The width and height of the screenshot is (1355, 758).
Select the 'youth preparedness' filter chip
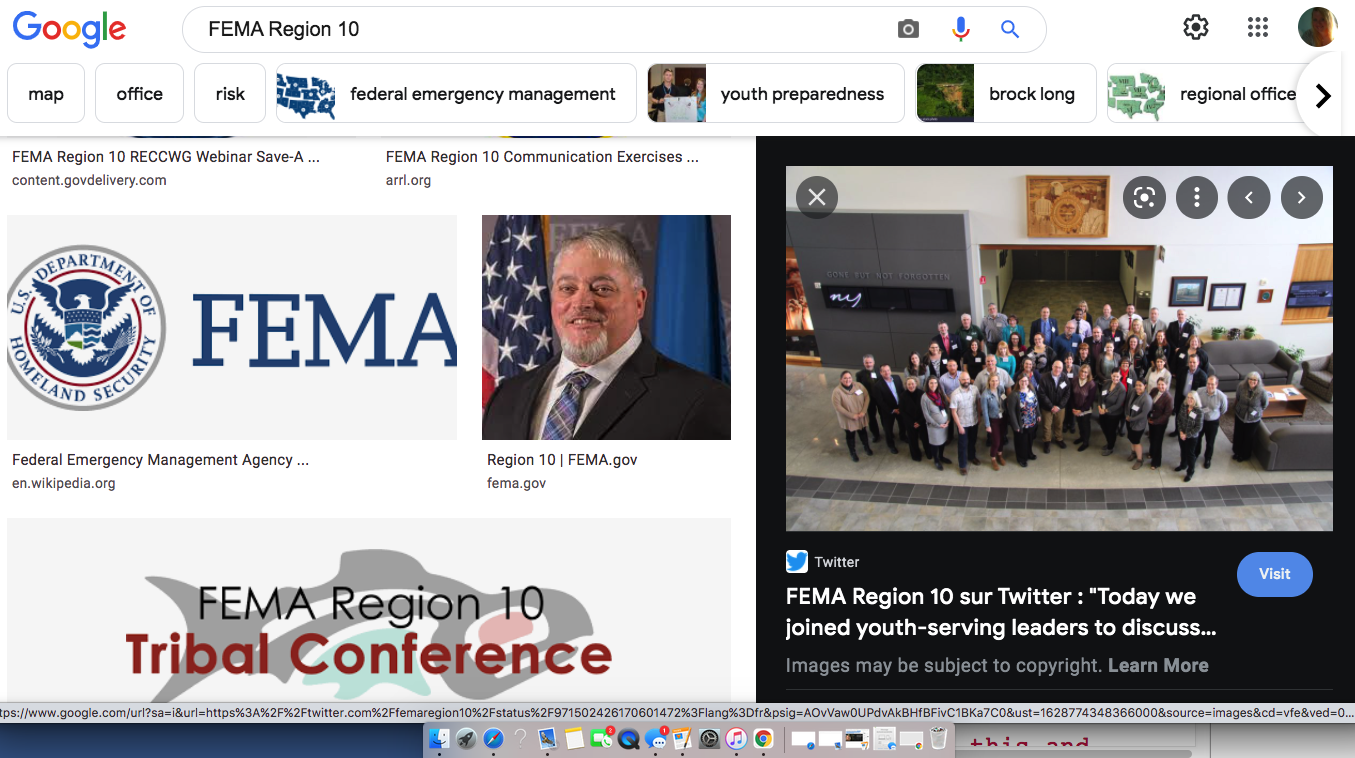(776, 94)
